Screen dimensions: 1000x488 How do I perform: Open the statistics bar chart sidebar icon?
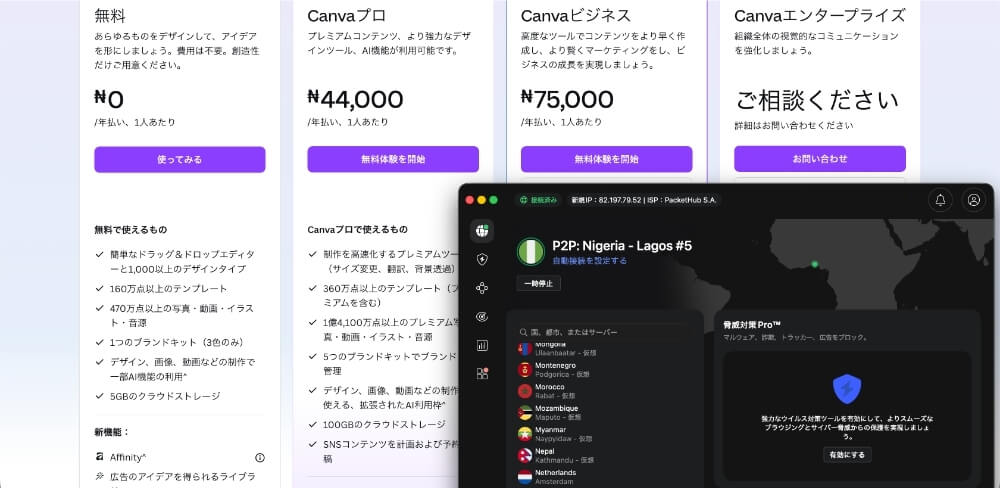tap(482, 345)
